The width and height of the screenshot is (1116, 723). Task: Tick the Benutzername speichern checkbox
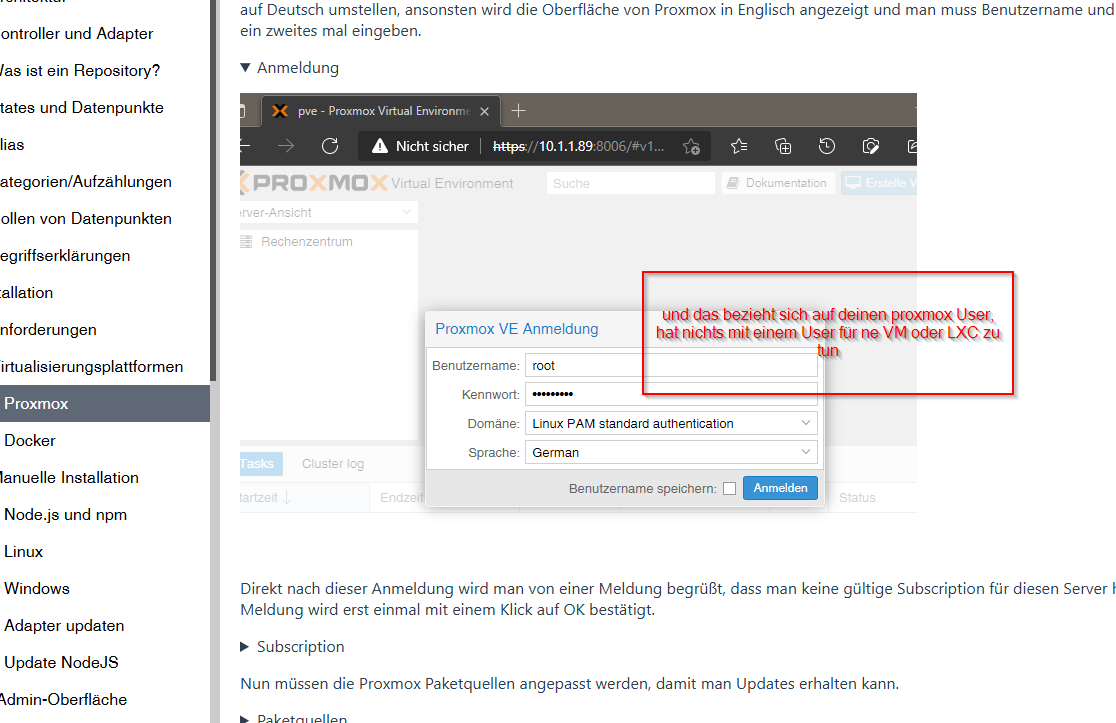pyautogui.click(x=730, y=489)
